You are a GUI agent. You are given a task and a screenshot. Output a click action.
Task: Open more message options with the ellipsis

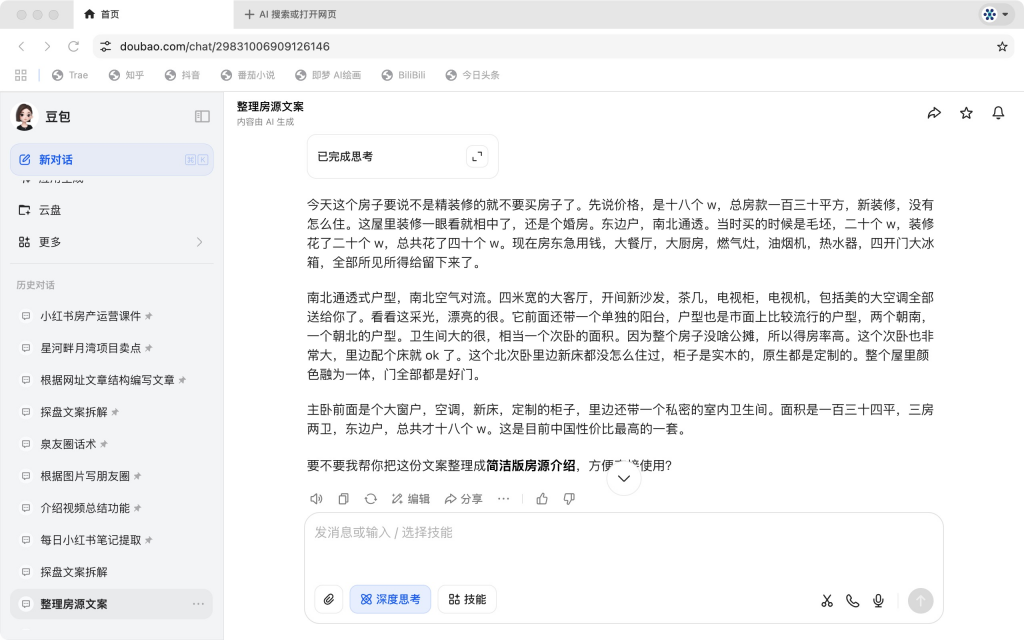(x=504, y=498)
